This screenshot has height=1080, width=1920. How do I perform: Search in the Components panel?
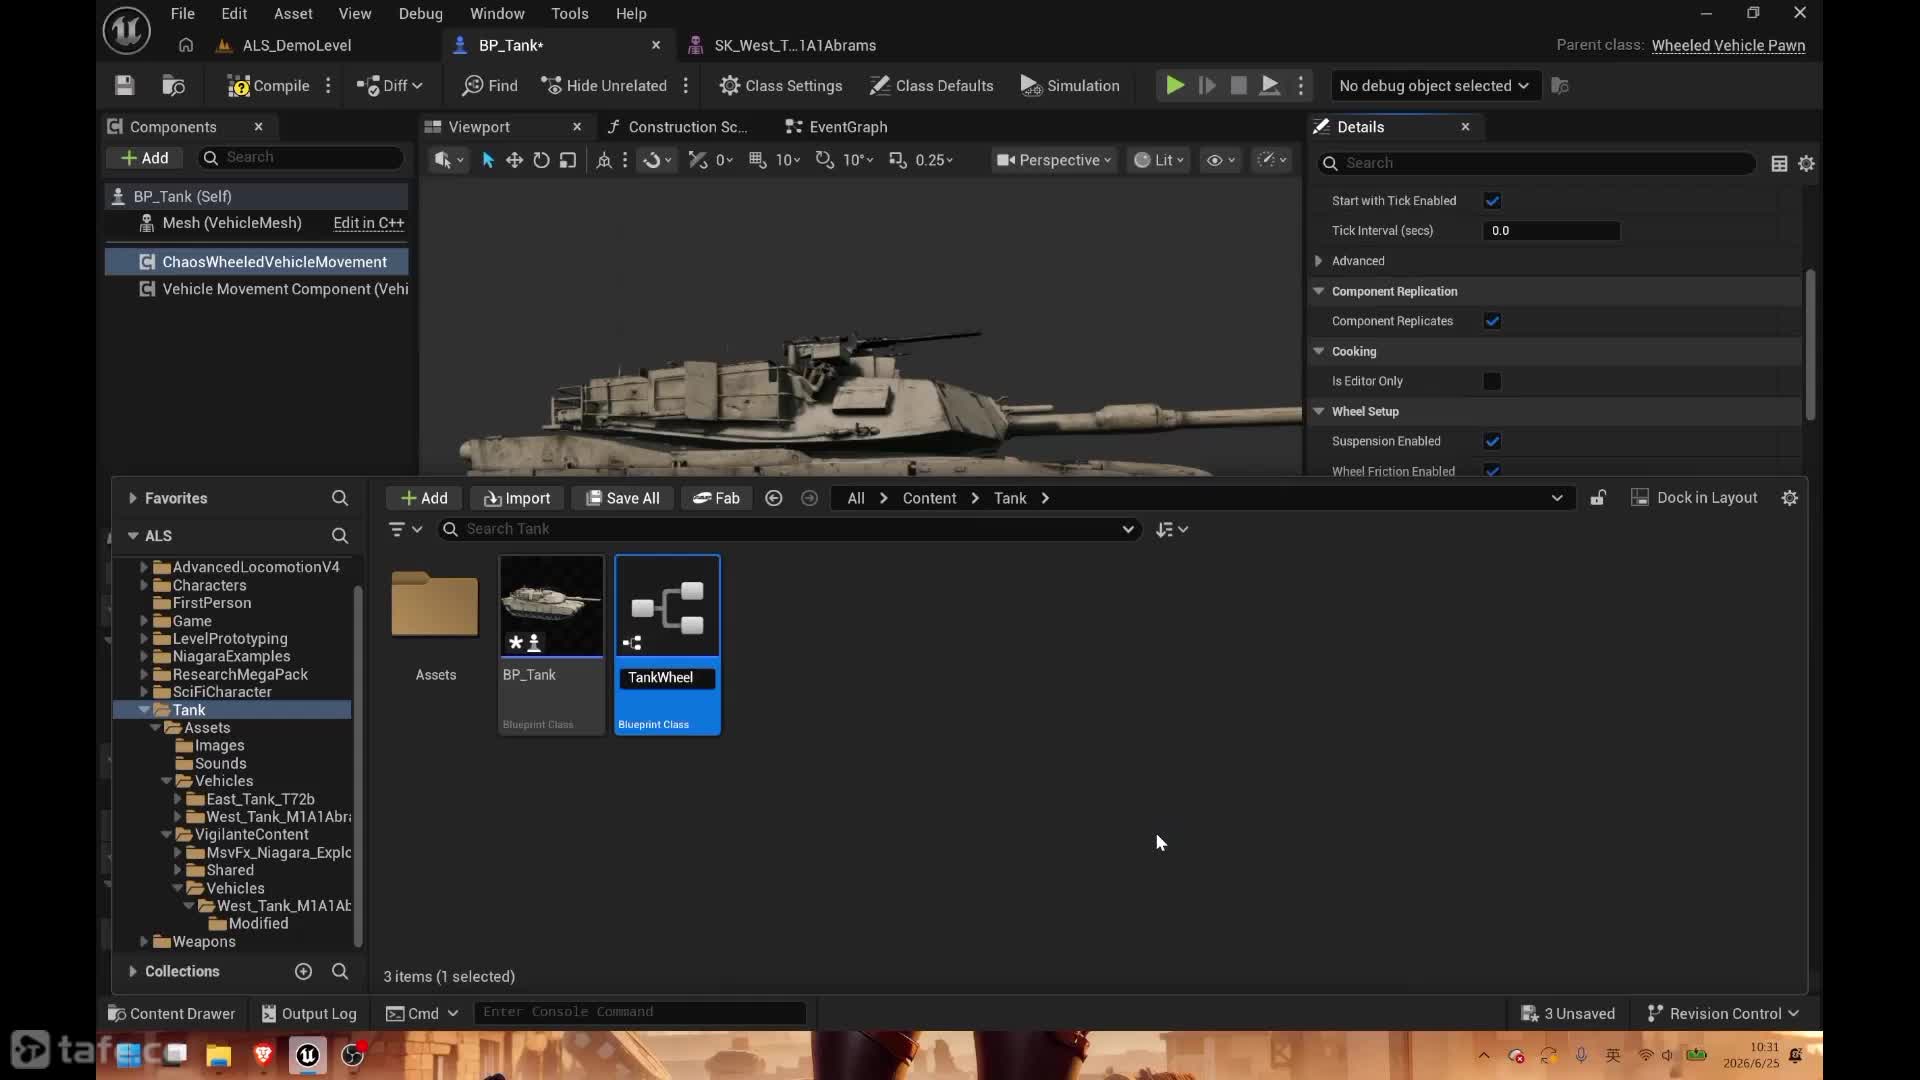pyautogui.click(x=302, y=158)
